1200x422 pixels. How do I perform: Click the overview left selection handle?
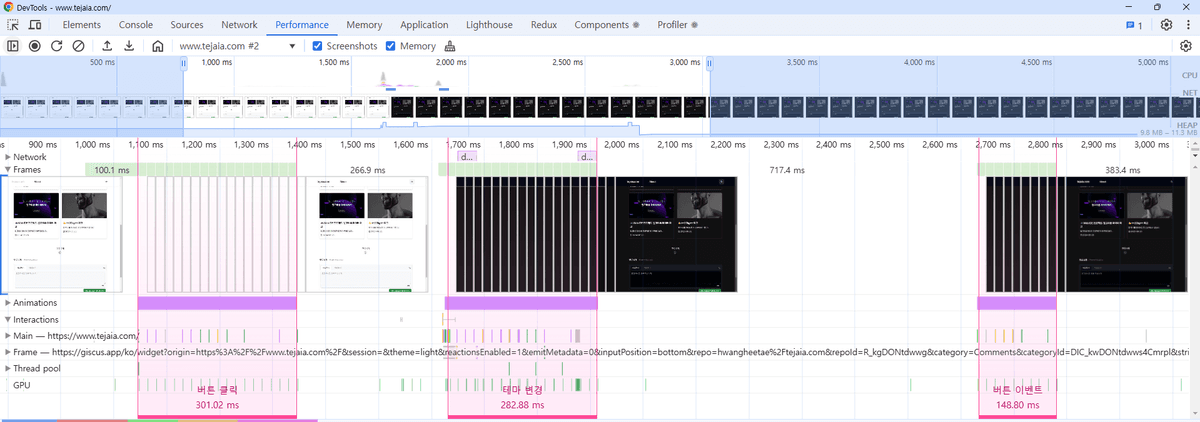184,63
